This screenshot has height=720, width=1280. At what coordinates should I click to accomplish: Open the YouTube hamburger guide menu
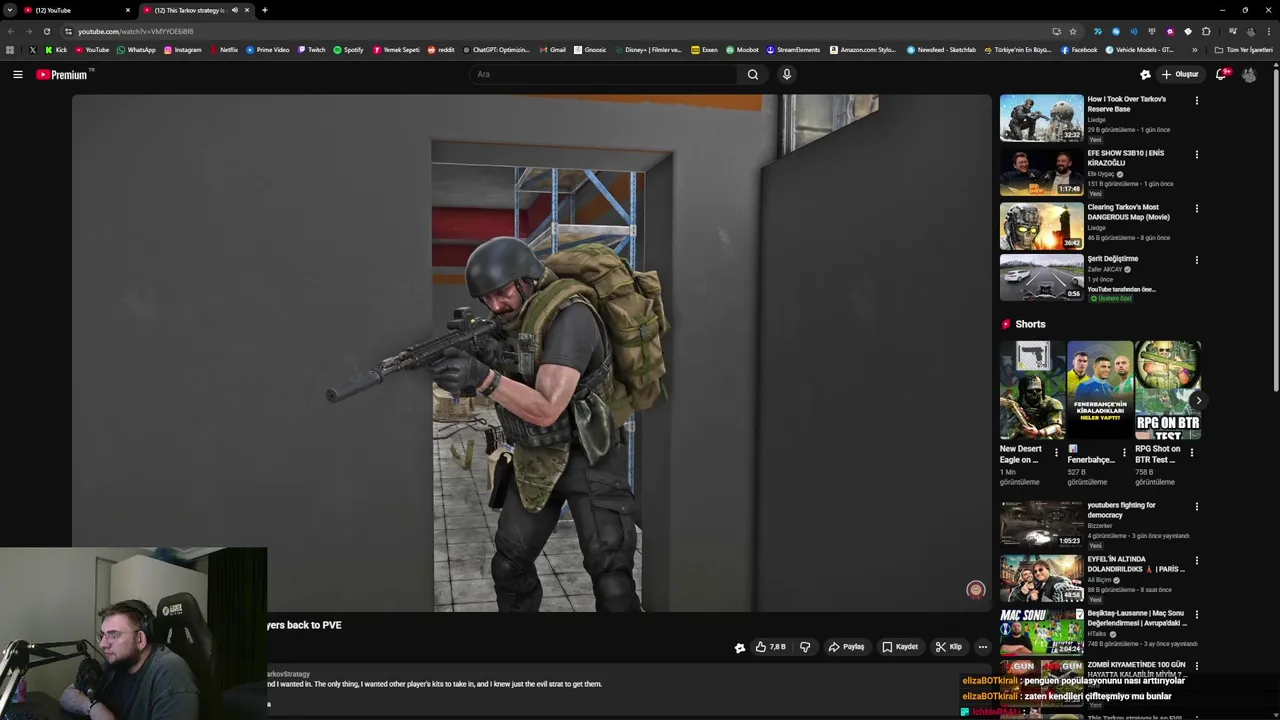(x=17, y=74)
